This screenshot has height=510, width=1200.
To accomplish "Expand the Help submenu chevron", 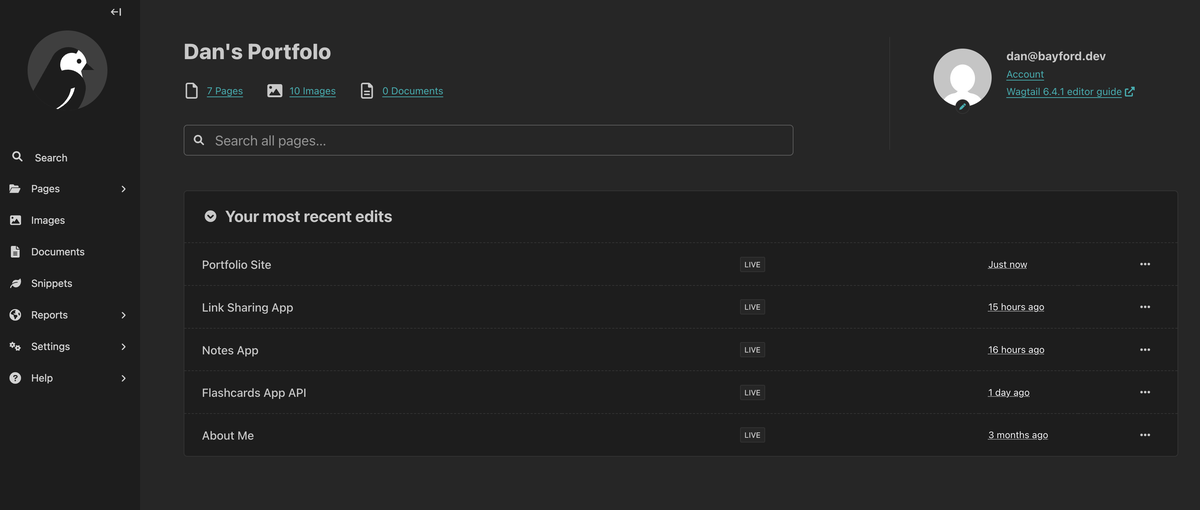I will [124, 378].
